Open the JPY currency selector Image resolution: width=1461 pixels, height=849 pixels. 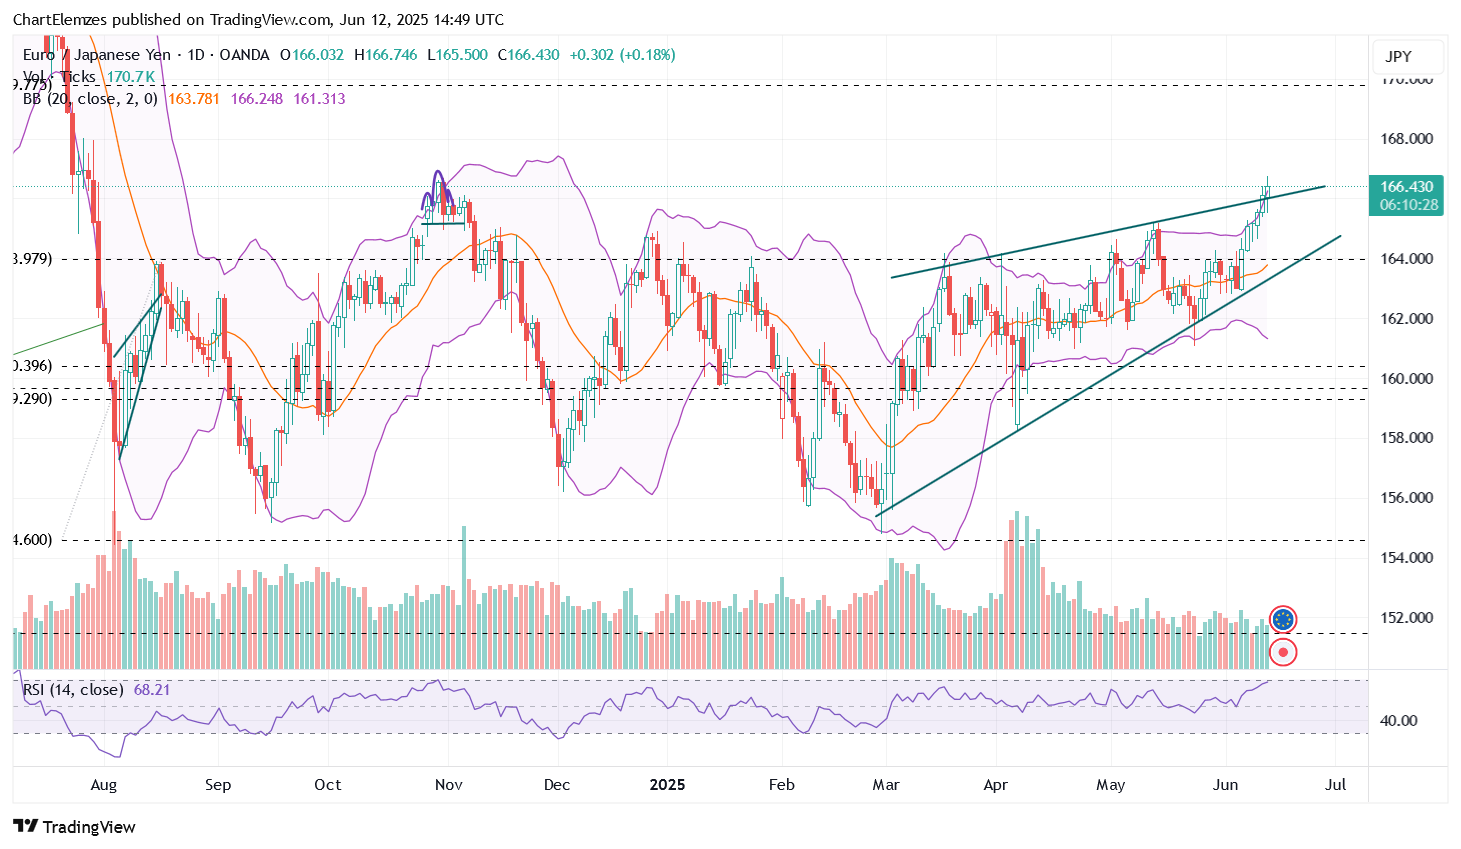(x=1408, y=57)
